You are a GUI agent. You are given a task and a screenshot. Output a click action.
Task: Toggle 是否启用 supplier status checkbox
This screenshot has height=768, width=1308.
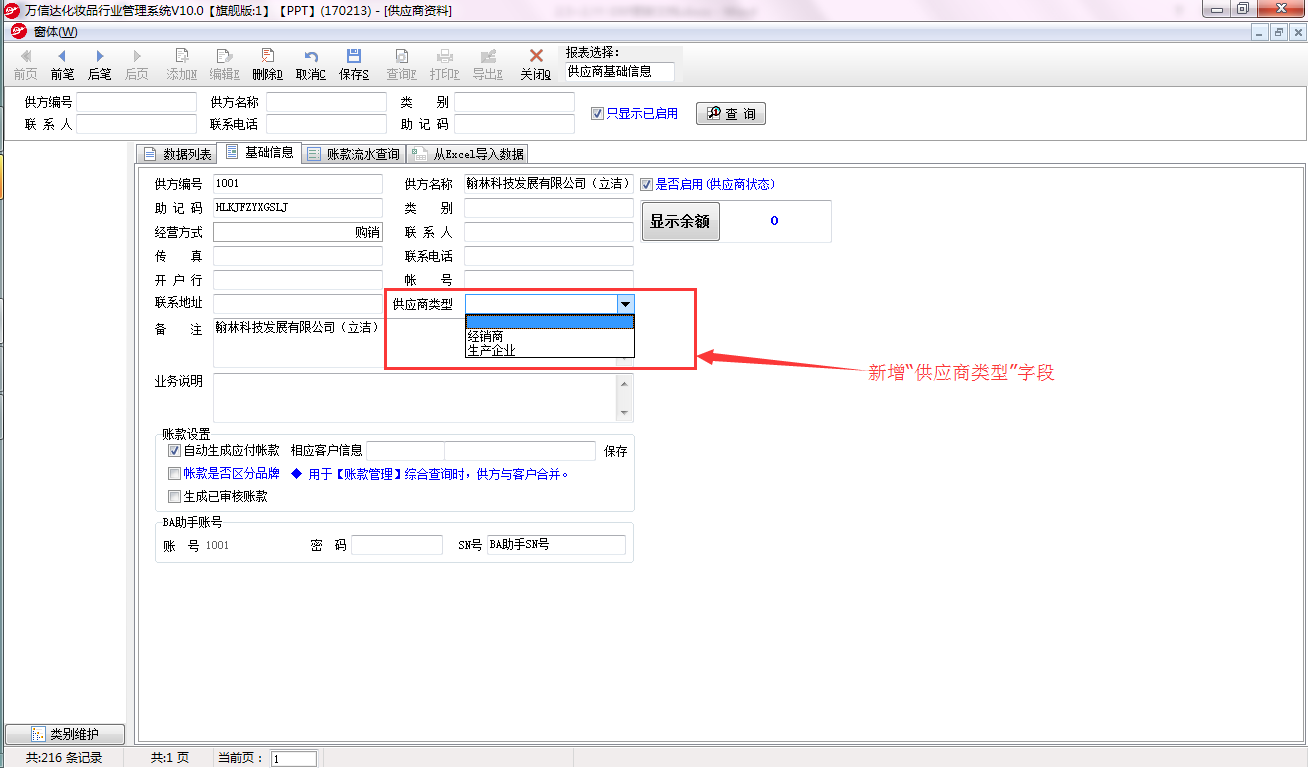click(646, 184)
